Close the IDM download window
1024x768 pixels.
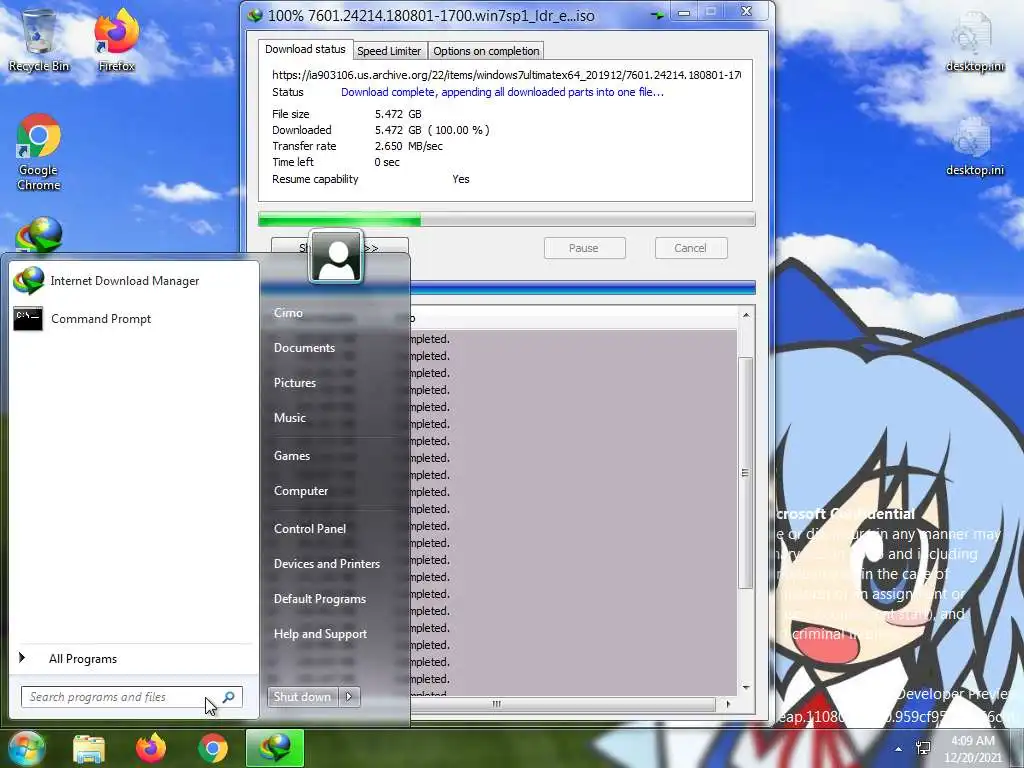tap(746, 12)
